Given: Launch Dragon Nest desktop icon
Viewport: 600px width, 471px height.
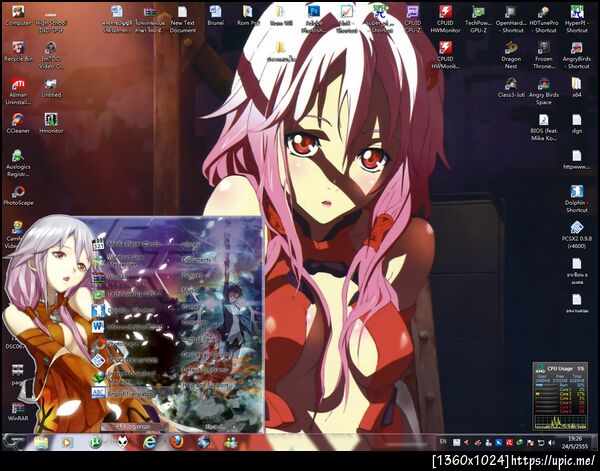Looking at the screenshot, I should [511, 55].
